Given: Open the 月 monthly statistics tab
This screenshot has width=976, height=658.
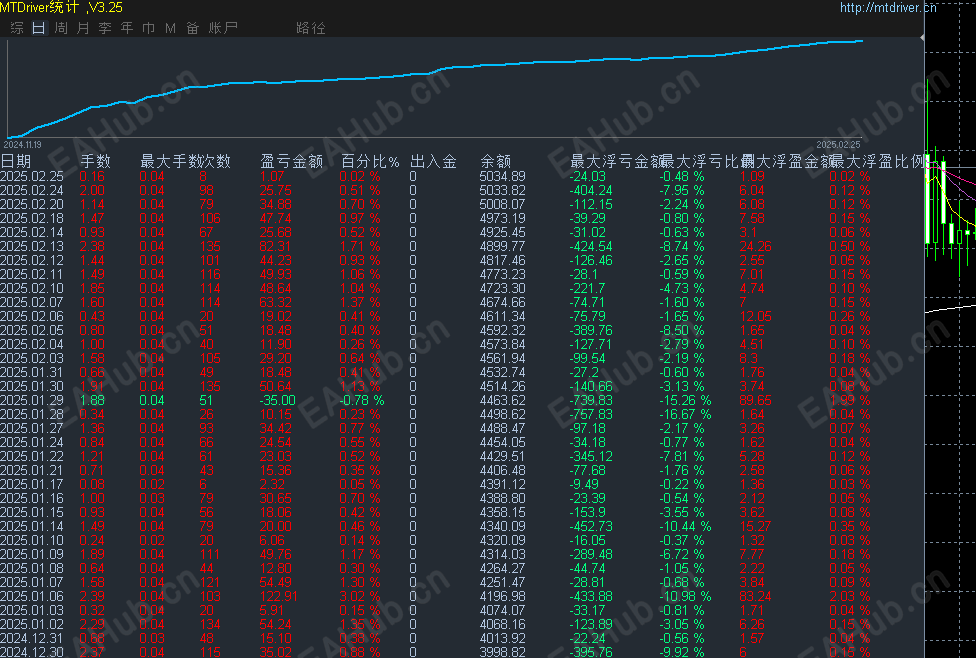Looking at the screenshot, I should tap(83, 28).
